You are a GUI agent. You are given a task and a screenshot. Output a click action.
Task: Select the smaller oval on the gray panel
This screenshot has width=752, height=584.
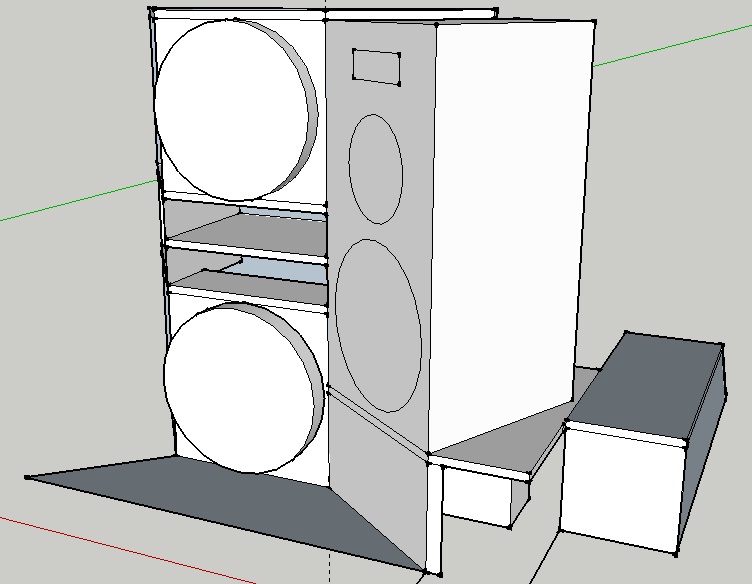pos(376,169)
